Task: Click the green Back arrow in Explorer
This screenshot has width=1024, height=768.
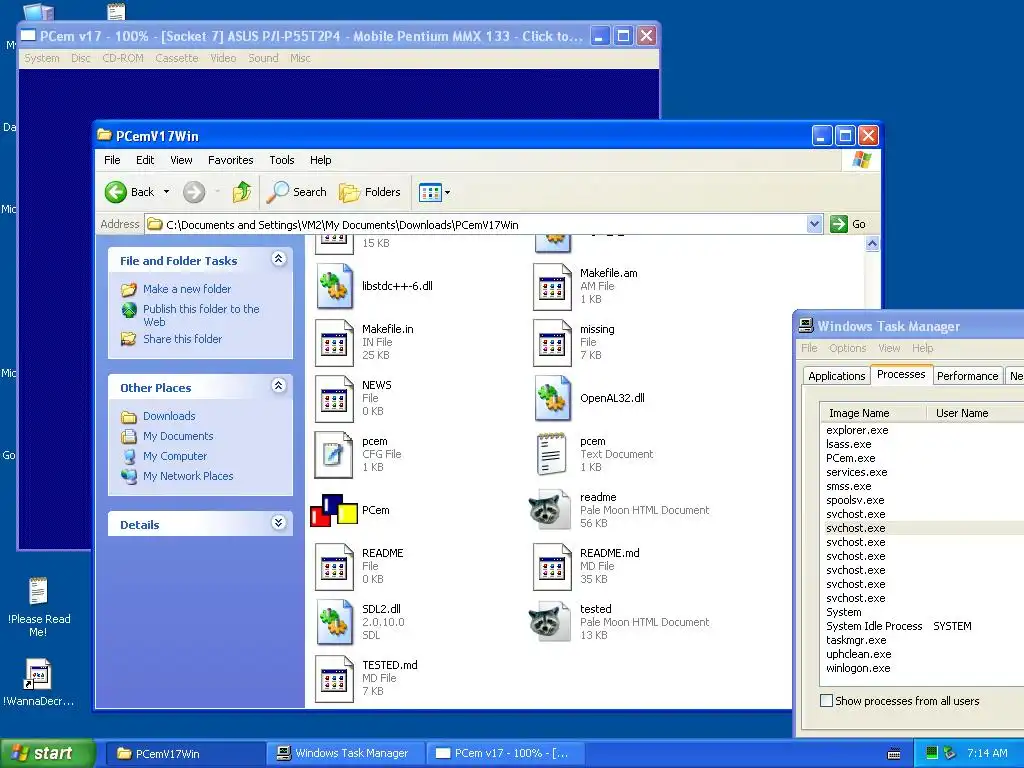Action: point(116,192)
